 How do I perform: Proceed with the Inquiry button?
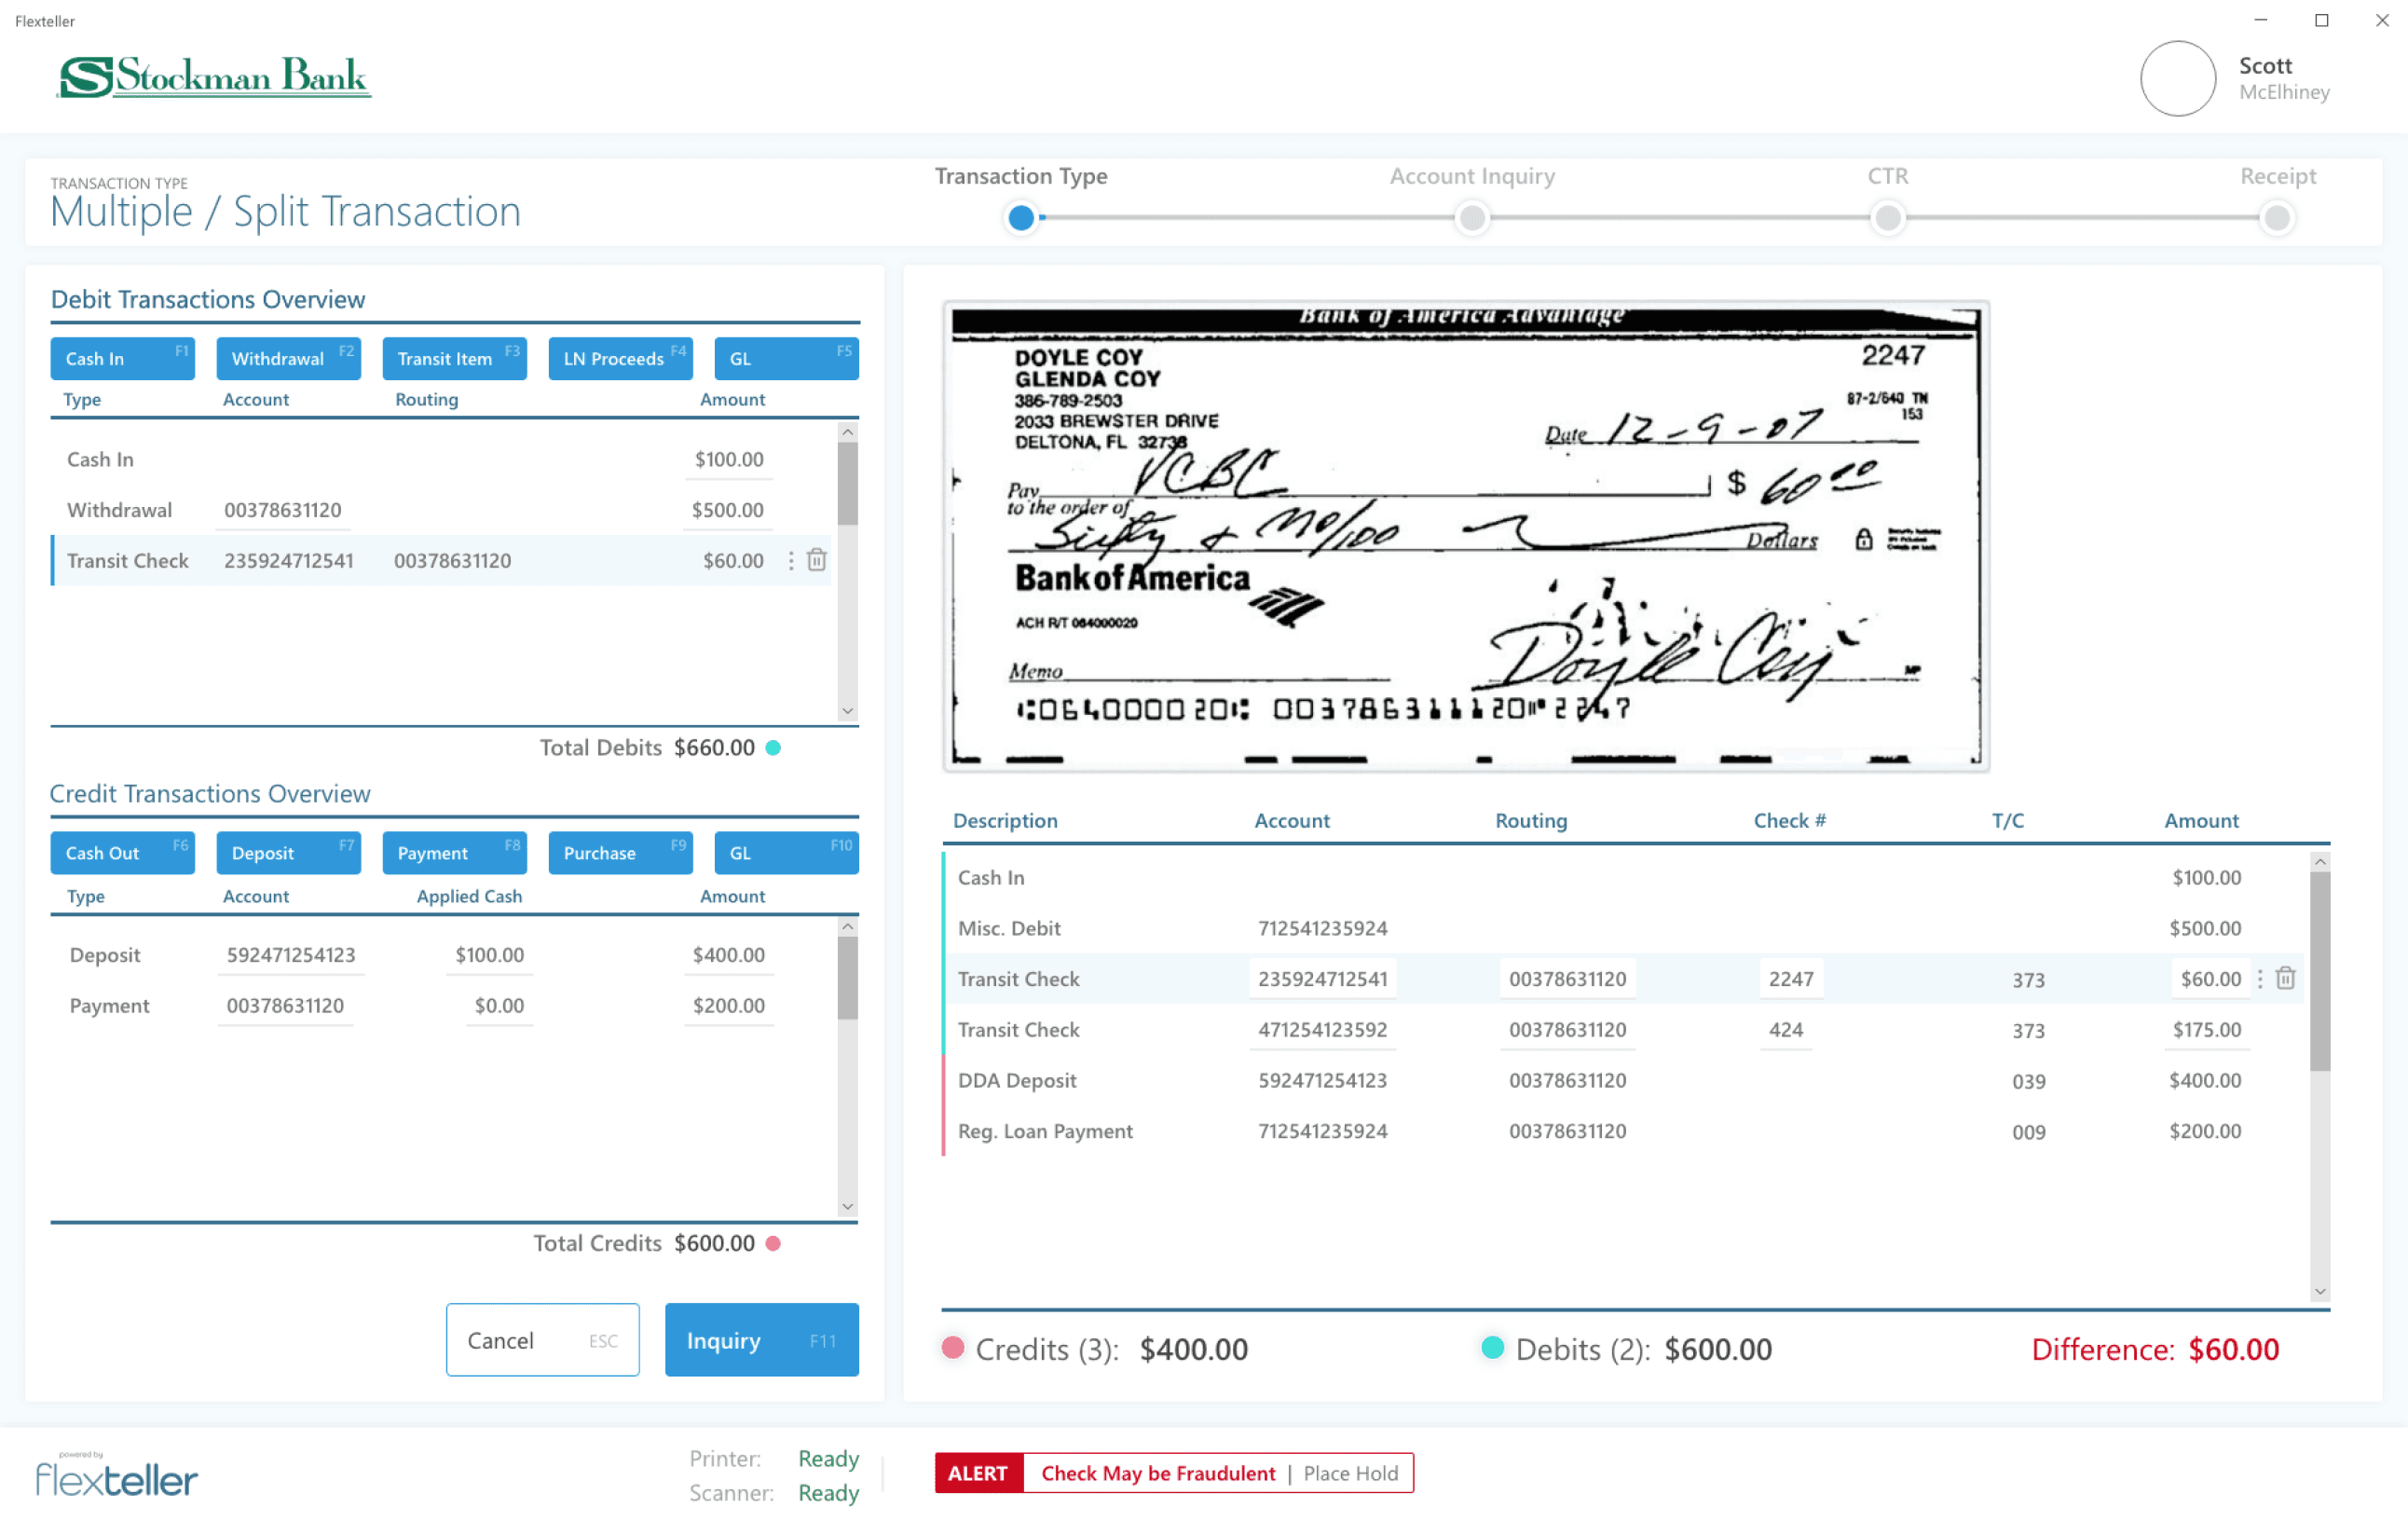[761, 1339]
